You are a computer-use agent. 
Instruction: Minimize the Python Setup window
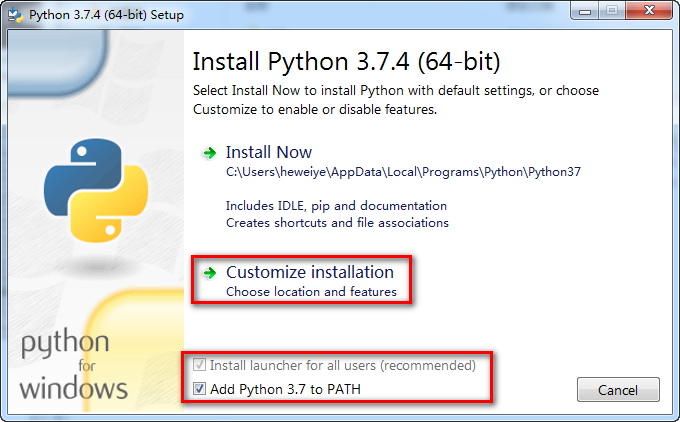click(584, 13)
